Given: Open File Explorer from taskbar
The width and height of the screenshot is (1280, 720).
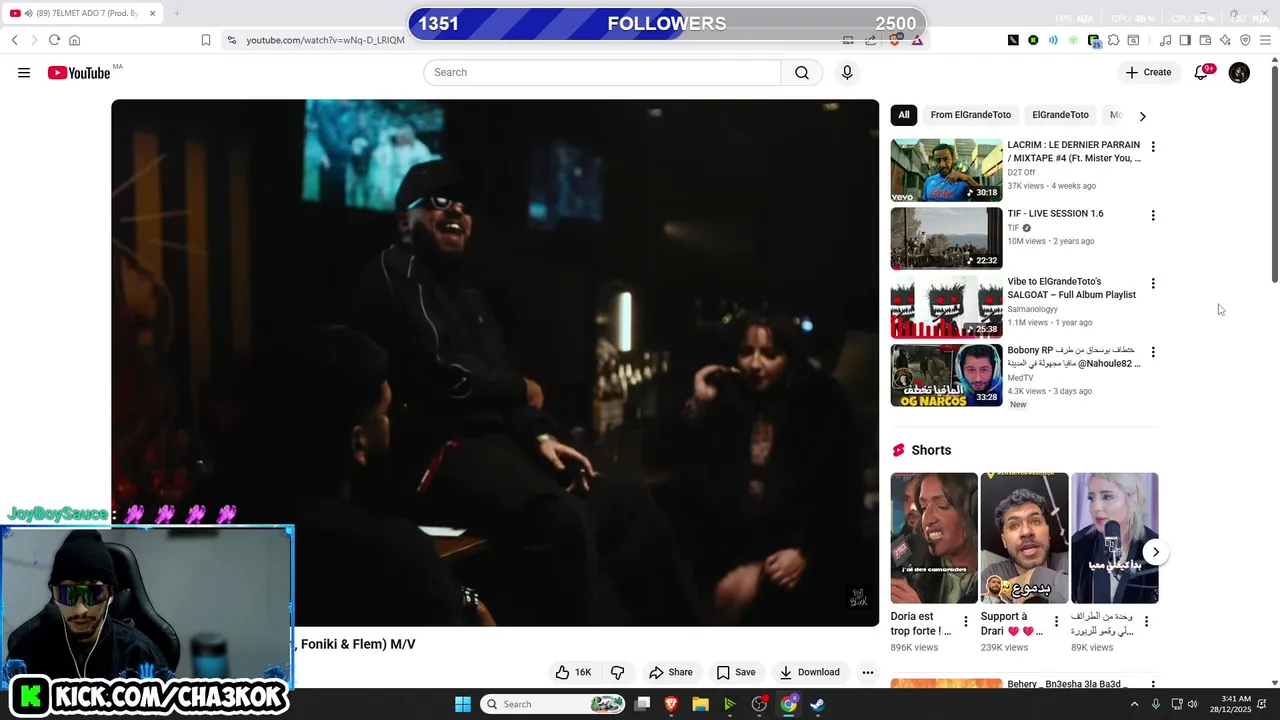Looking at the screenshot, I should point(701,704).
